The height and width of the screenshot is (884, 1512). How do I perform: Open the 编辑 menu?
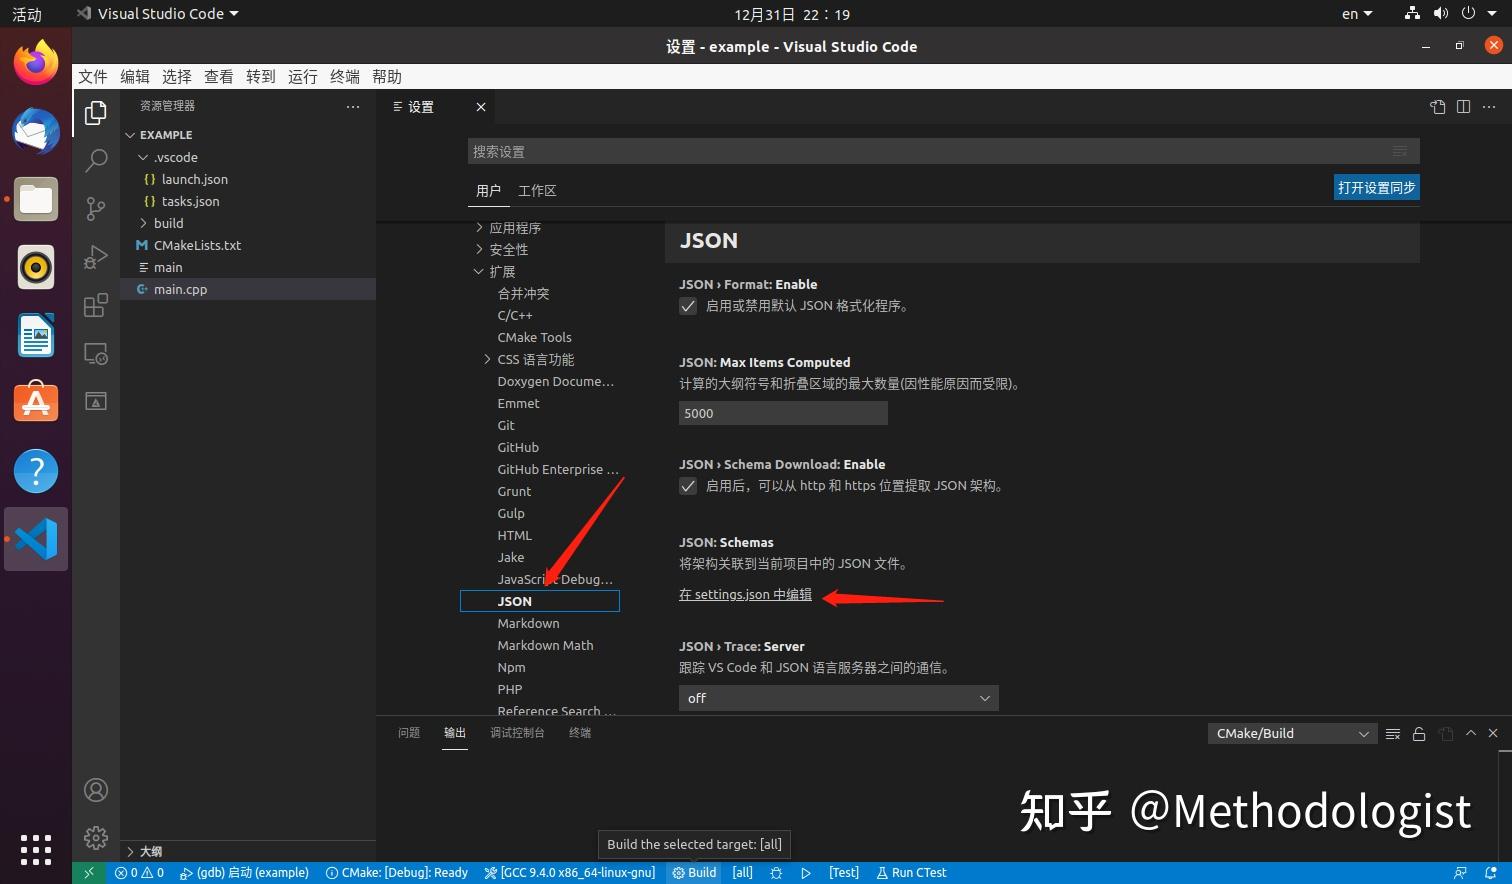click(x=135, y=77)
